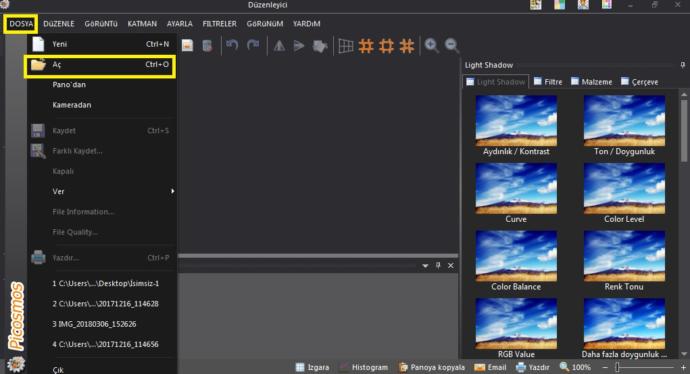Click Panoya kopyala in the status bar
Viewport: 690px width, 374px height.
click(x=431, y=367)
